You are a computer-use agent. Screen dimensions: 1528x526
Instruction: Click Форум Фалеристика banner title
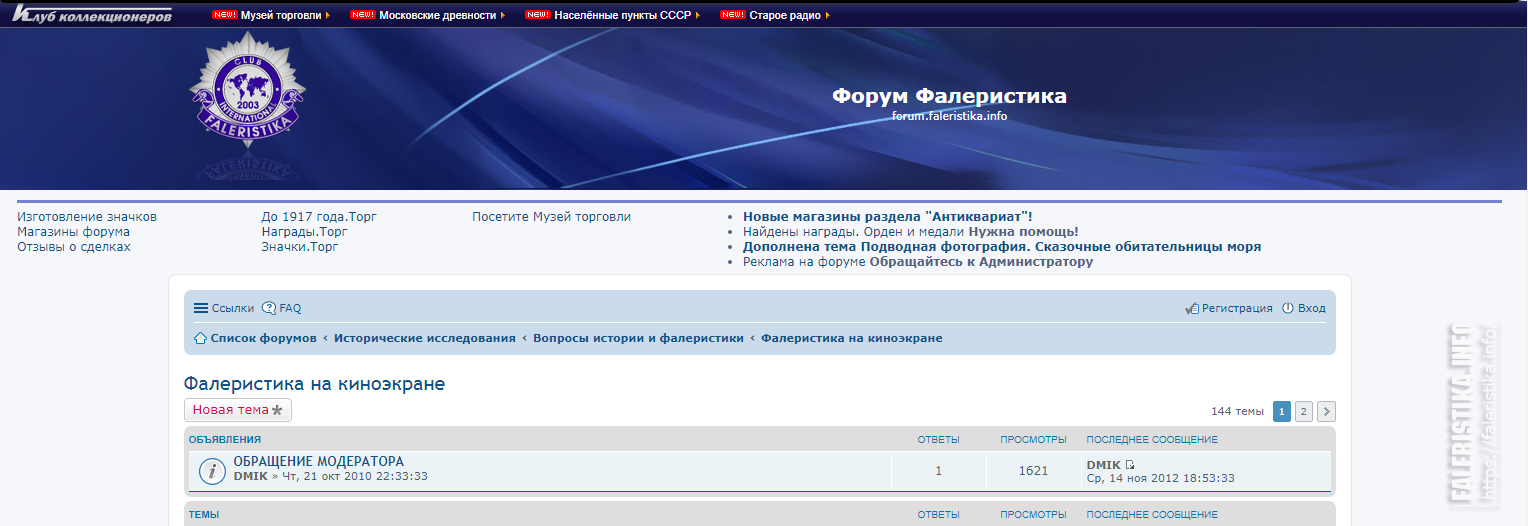[x=949, y=96]
